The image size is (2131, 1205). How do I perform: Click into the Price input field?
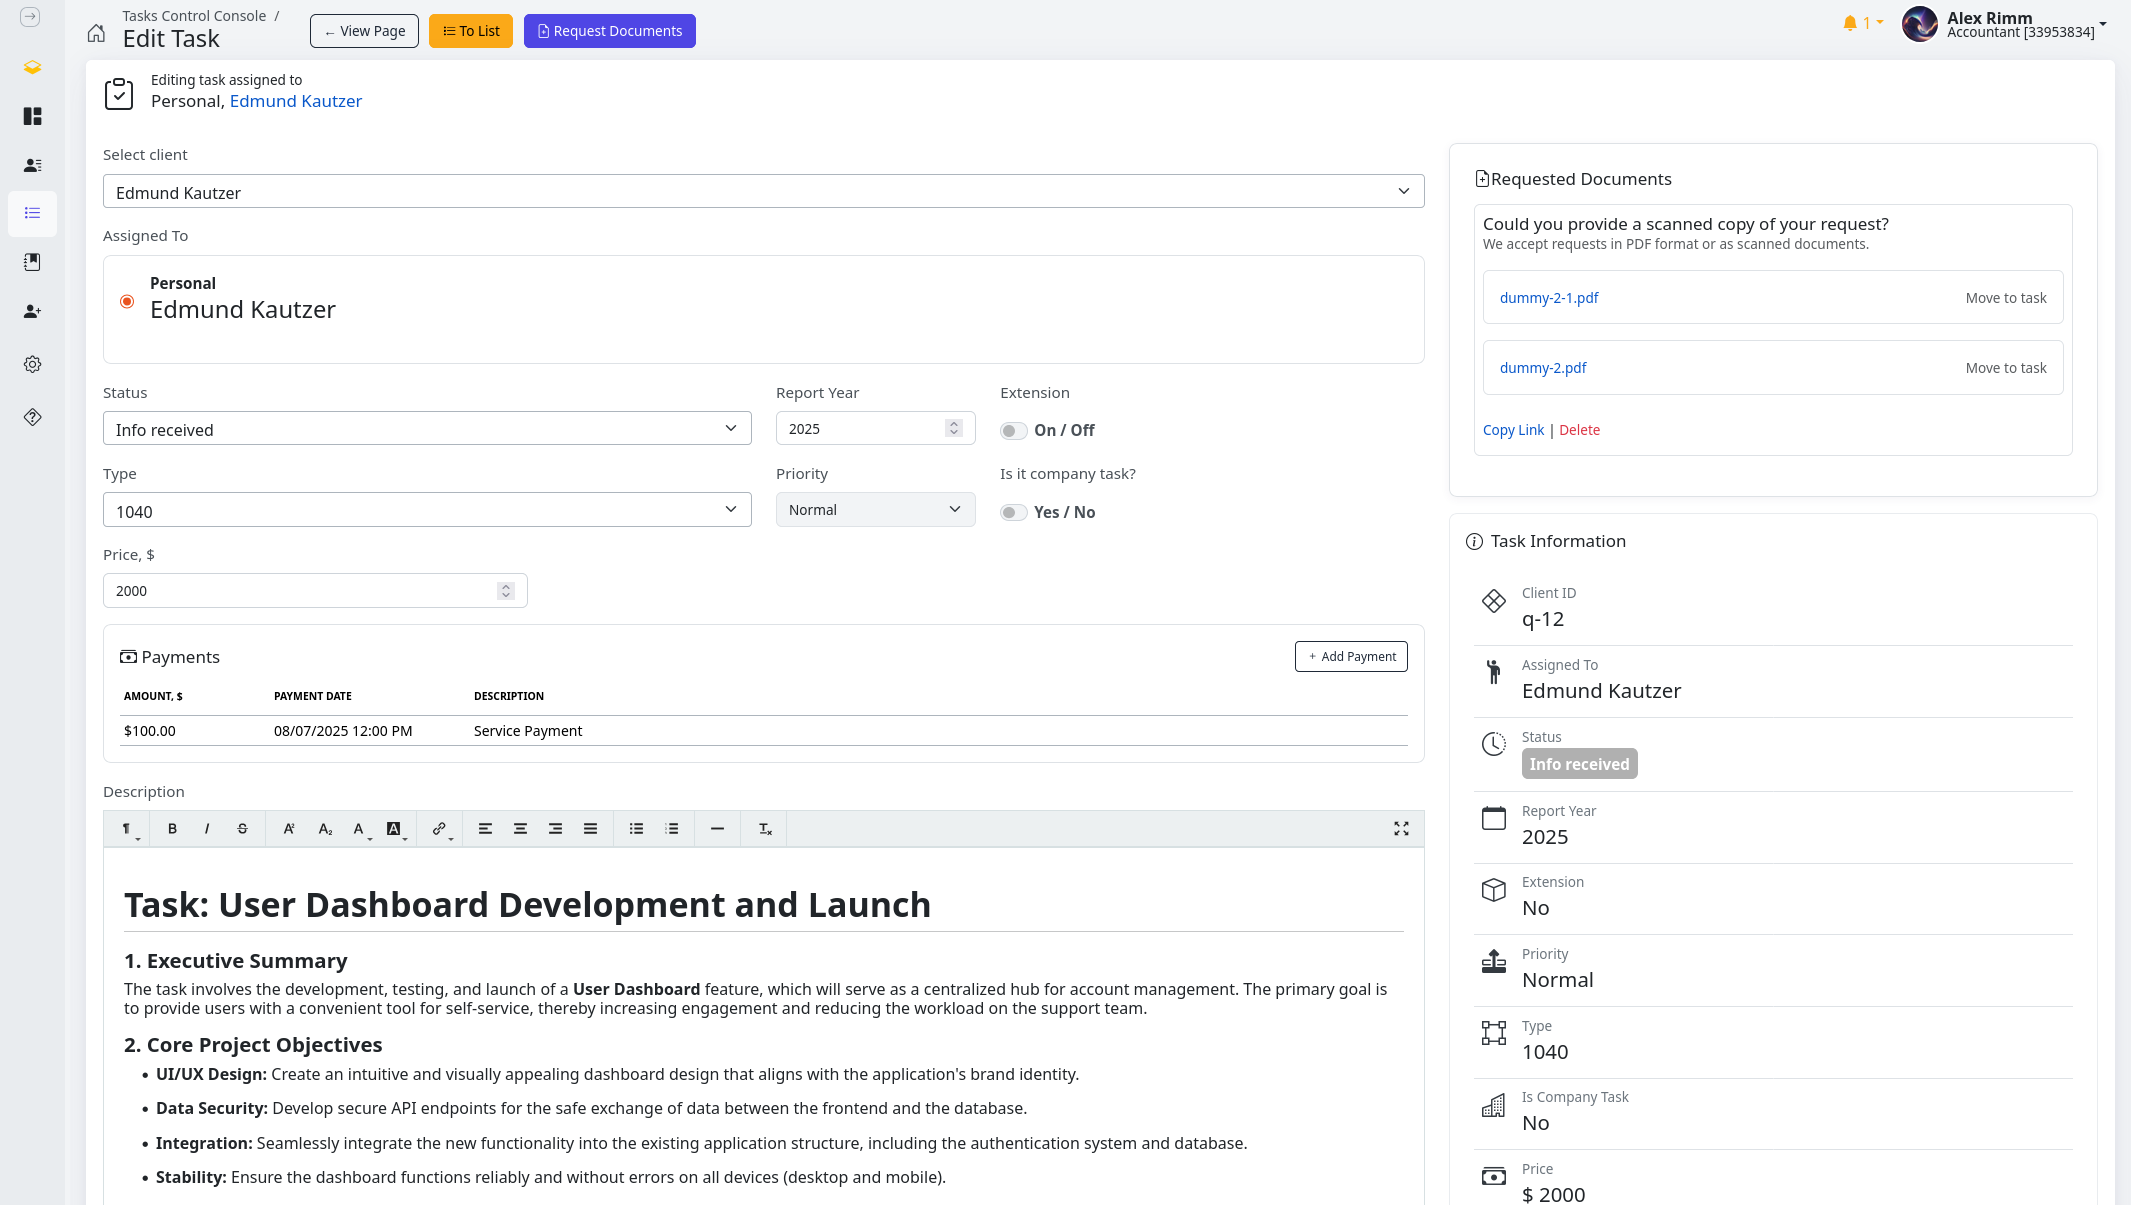click(x=300, y=591)
